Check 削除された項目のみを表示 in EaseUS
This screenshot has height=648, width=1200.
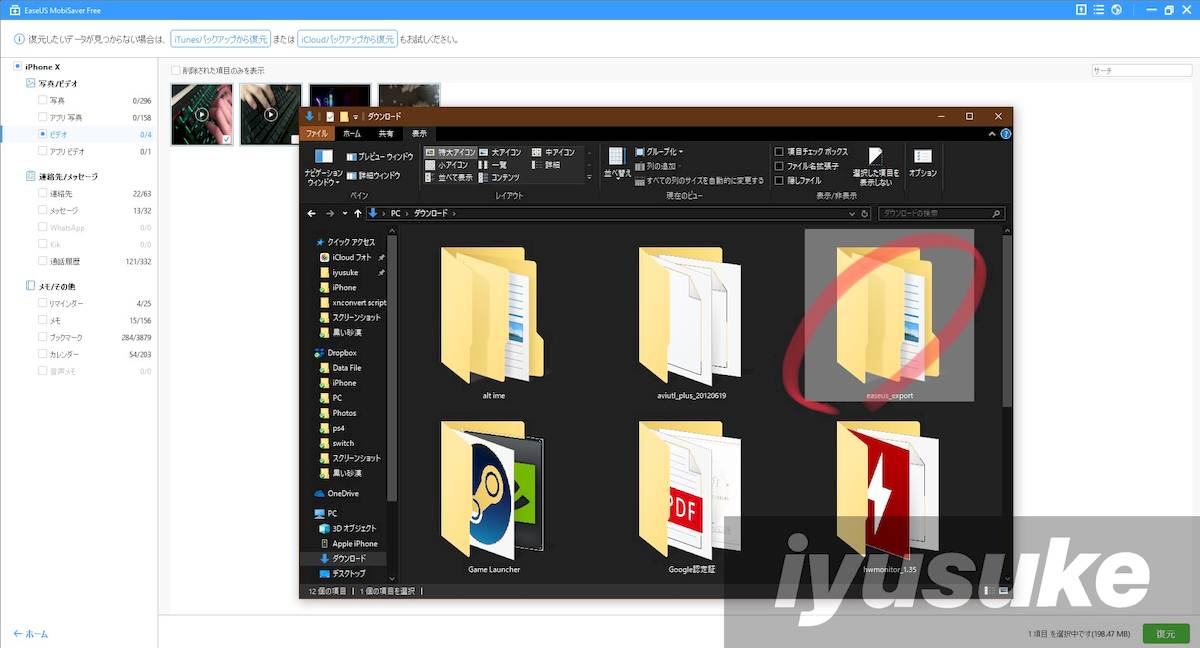[176, 71]
